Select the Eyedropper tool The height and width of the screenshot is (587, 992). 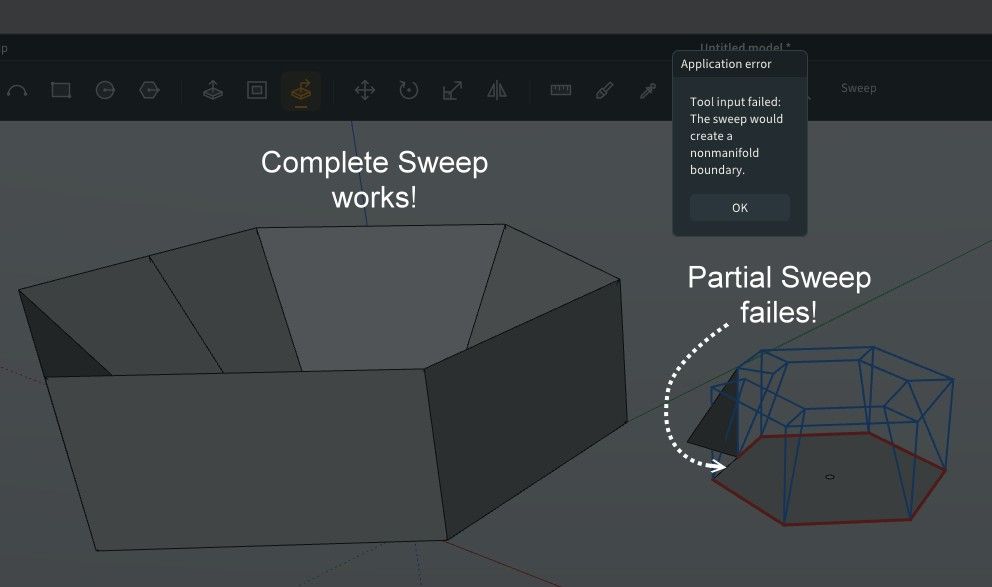click(648, 90)
